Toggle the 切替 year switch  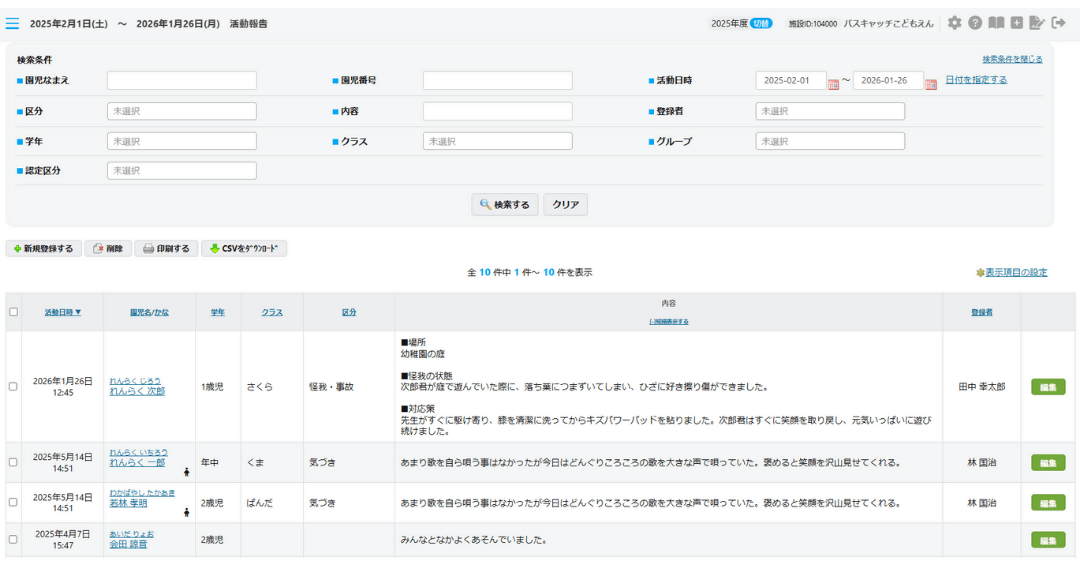(x=761, y=23)
